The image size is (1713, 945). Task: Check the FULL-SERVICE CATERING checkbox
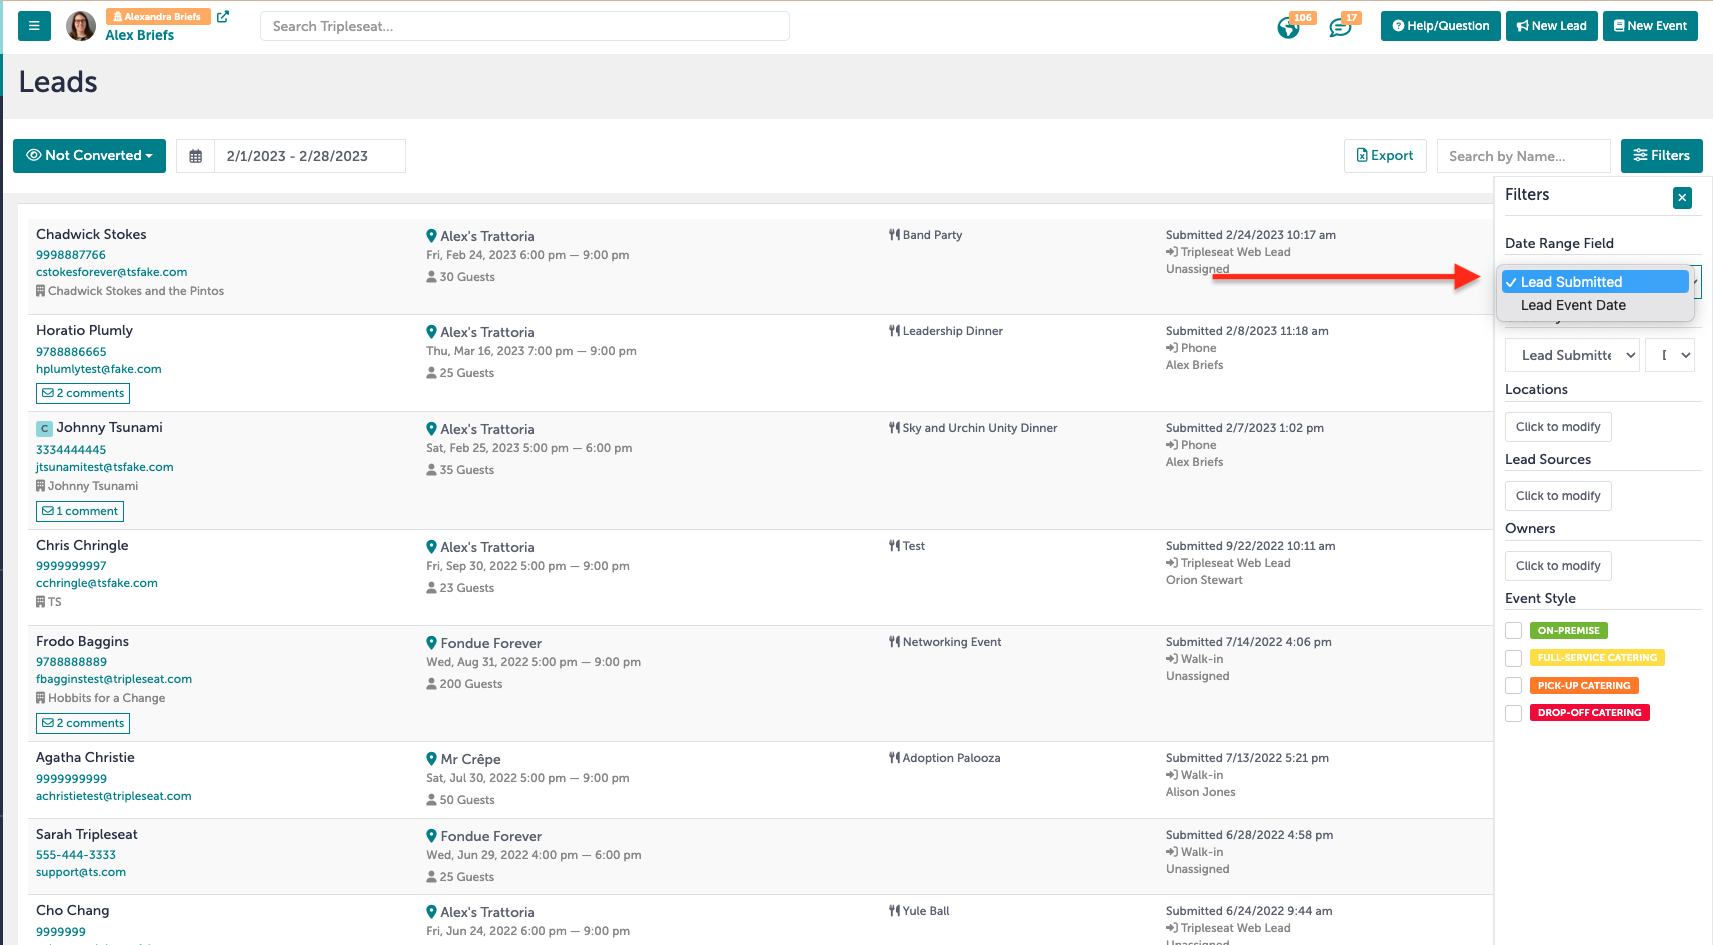pos(1514,658)
